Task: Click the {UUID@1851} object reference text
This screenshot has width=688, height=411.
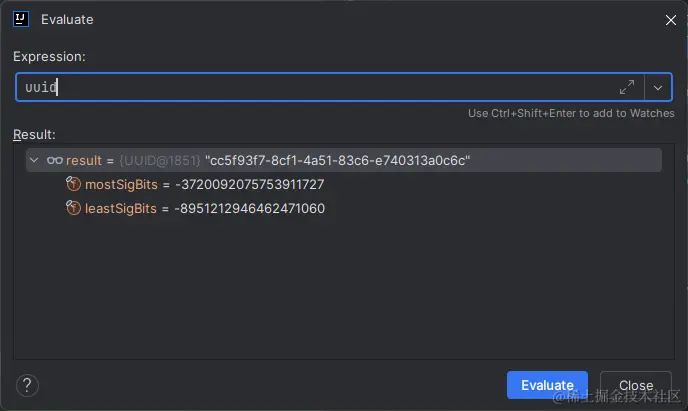Action: click(x=160, y=161)
